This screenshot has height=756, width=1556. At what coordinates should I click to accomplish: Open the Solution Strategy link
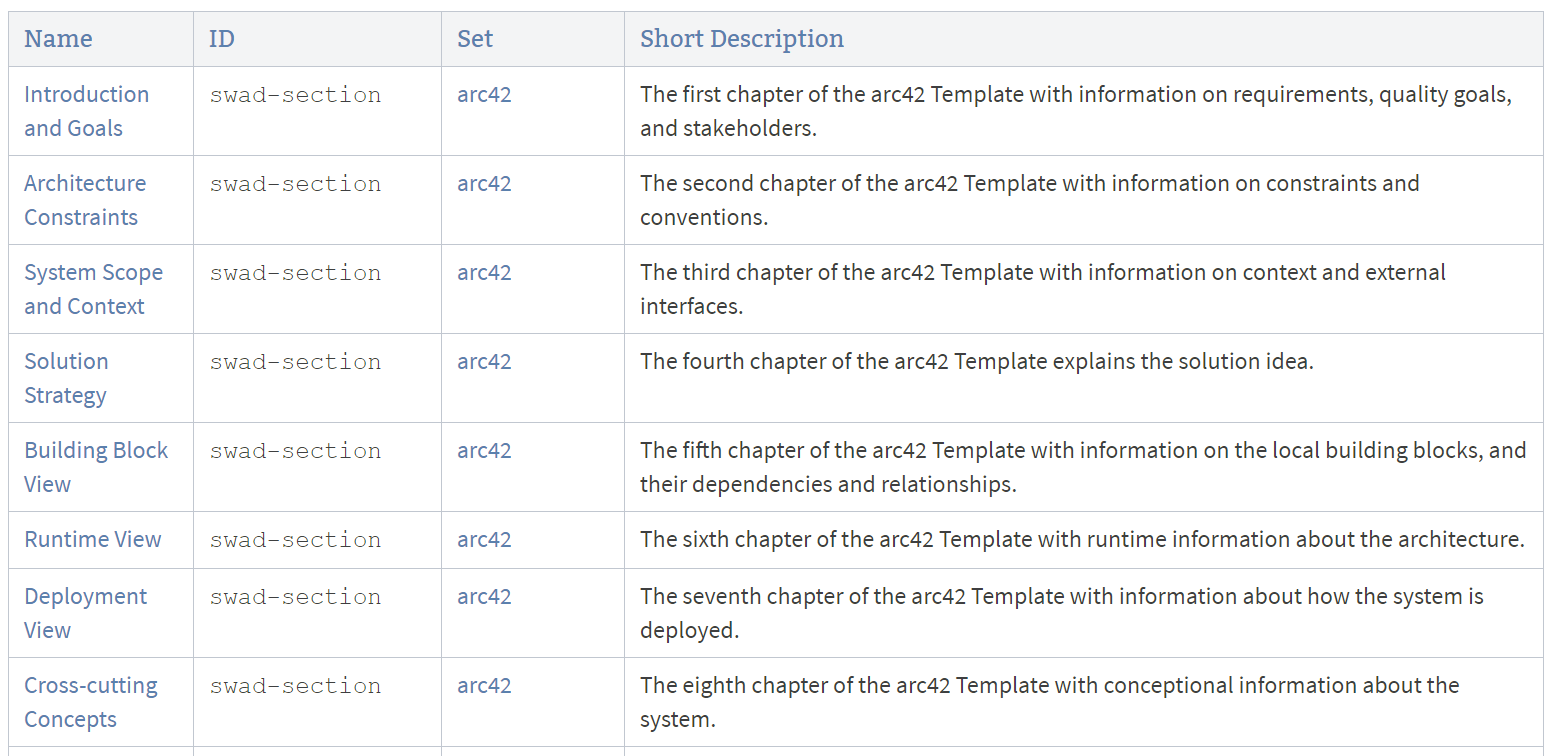66,362
